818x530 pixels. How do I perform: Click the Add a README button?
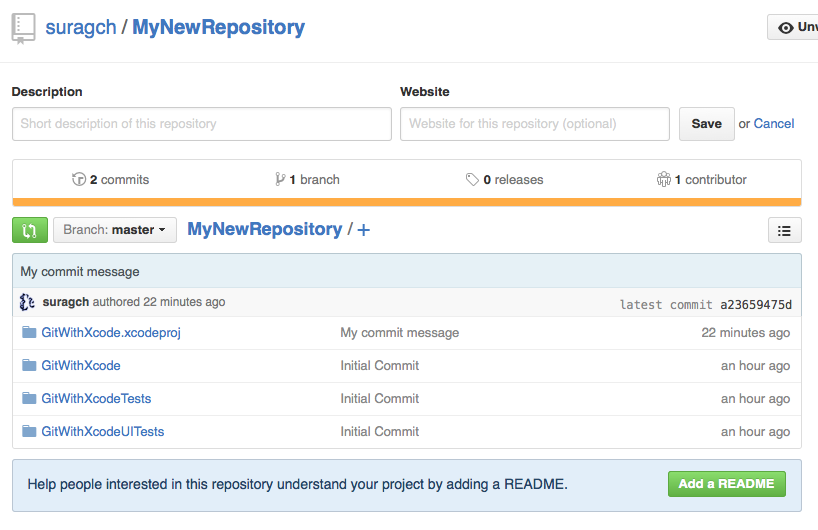coord(727,484)
